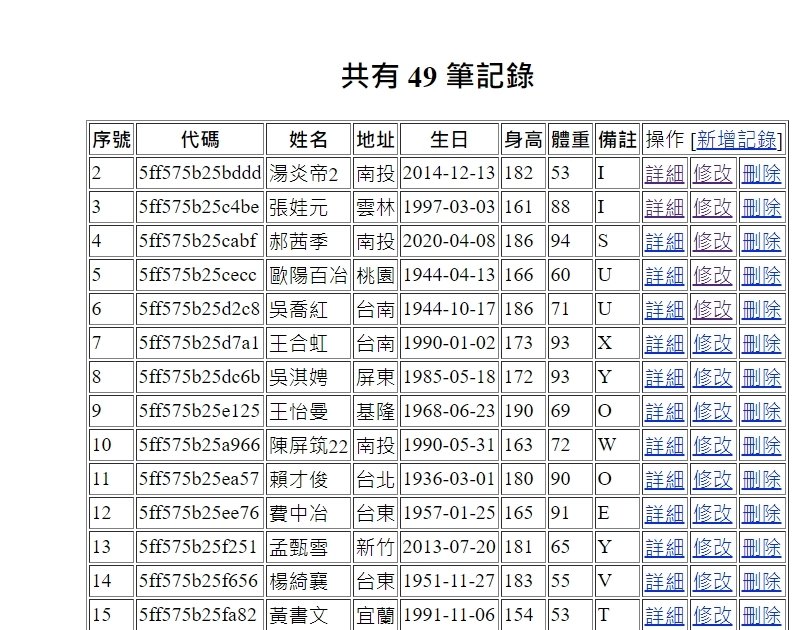This screenshot has height=630, width=811.
Task: Click 刪除 in 郝茜季 row
Action: point(761,242)
